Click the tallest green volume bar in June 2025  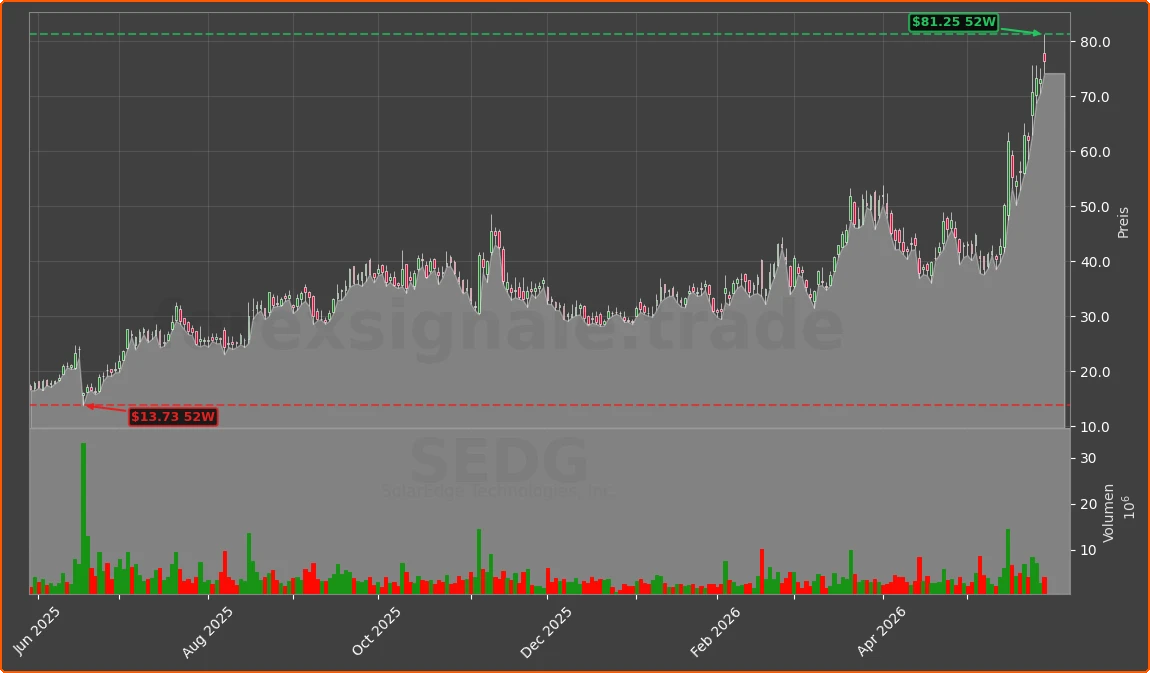pyautogui.click(x=84, y=518)
